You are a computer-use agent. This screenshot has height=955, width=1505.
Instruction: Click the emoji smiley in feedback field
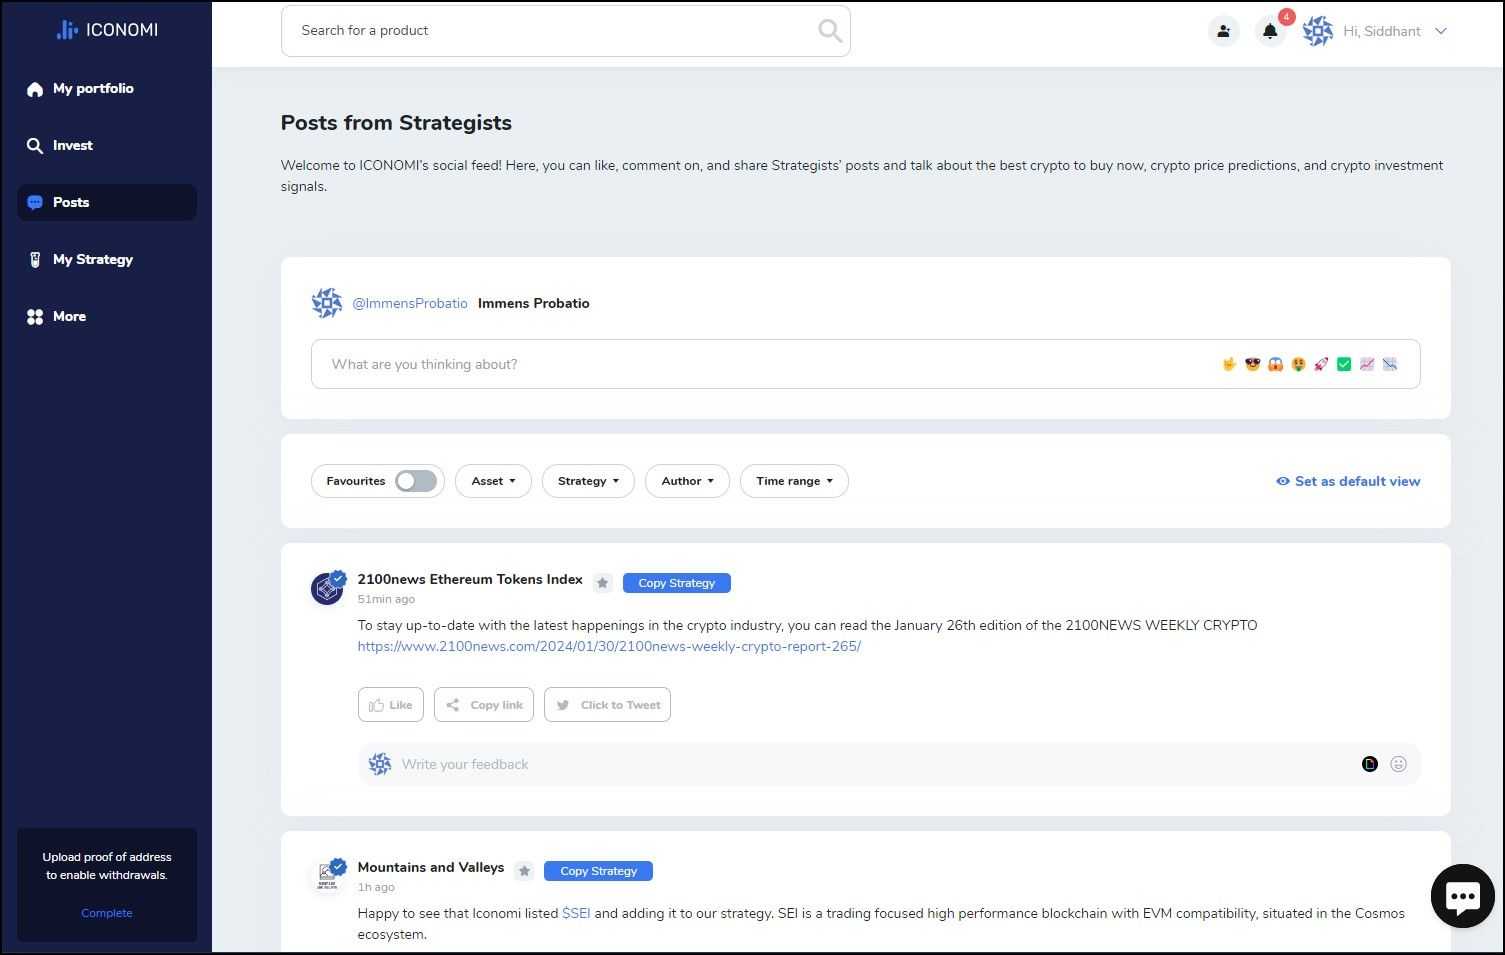[1398, 764]
